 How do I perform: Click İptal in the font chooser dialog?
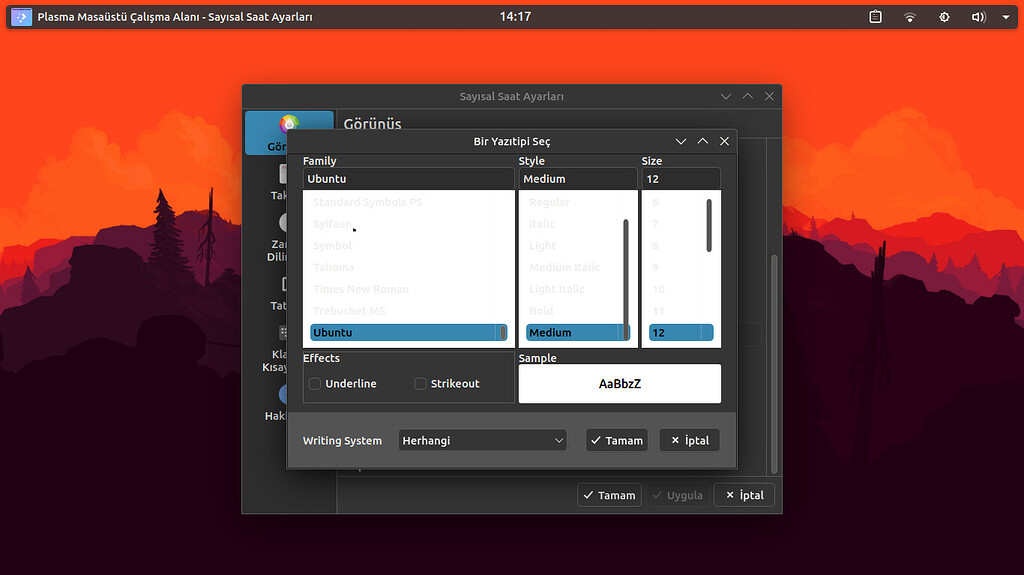coord(690,440)
